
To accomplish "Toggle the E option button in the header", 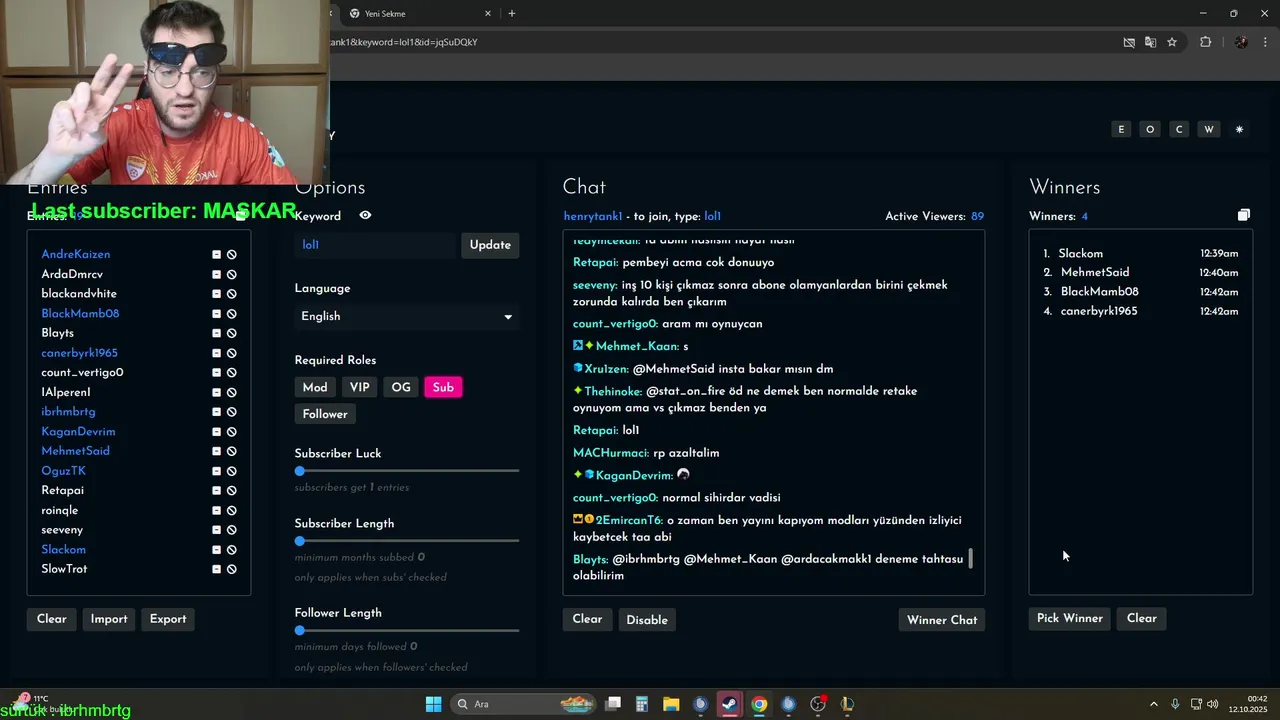I will (1121, 129).
